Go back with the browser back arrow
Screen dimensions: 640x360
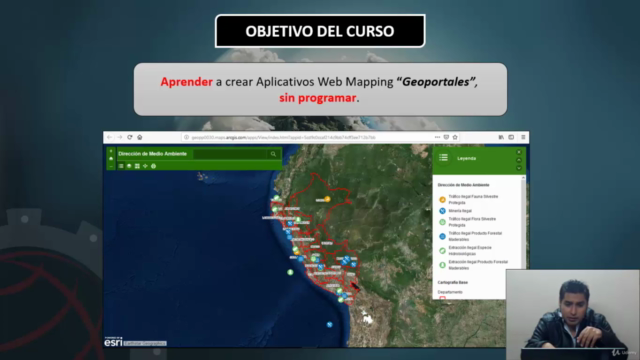[109, 138]
